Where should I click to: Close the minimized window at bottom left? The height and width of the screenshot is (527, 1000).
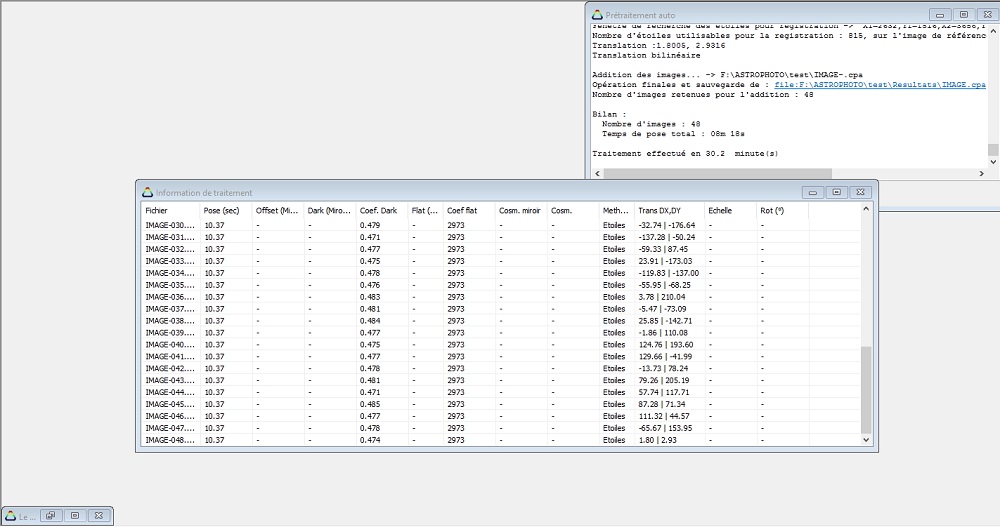pos(98,516)
